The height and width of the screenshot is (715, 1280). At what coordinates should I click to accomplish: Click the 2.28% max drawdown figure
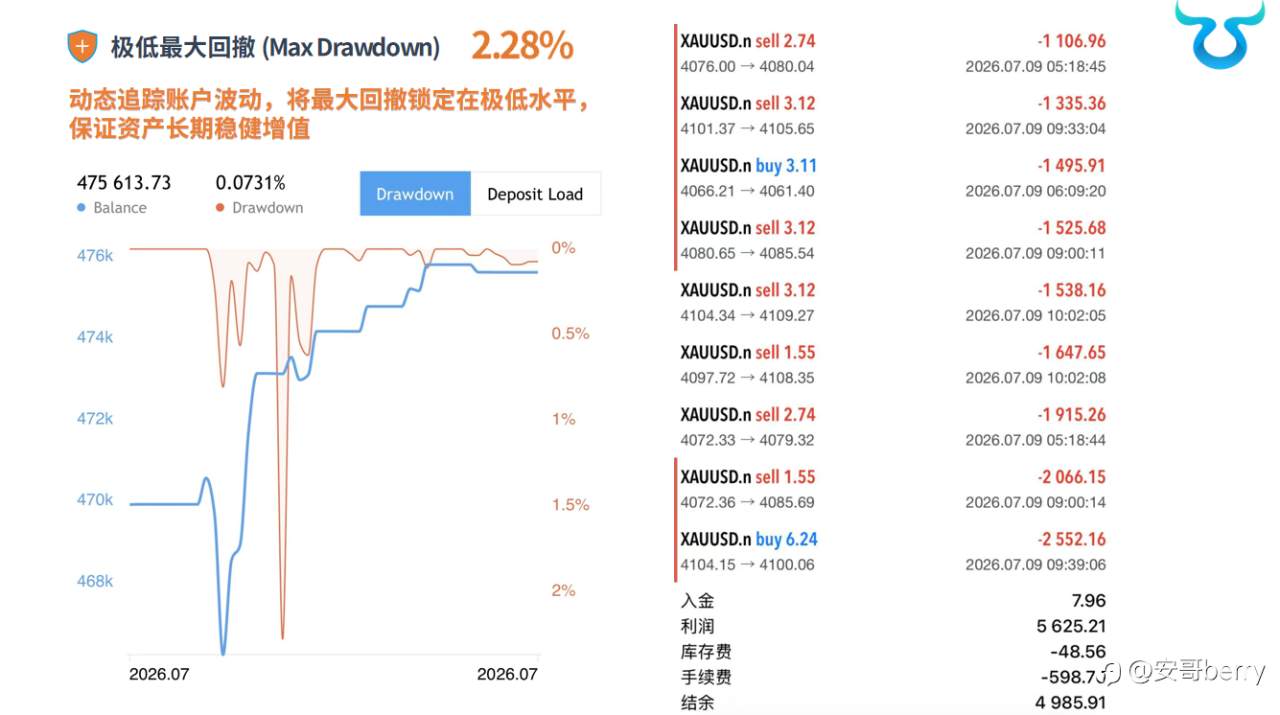pyautogui.click(x=522, y=46)
